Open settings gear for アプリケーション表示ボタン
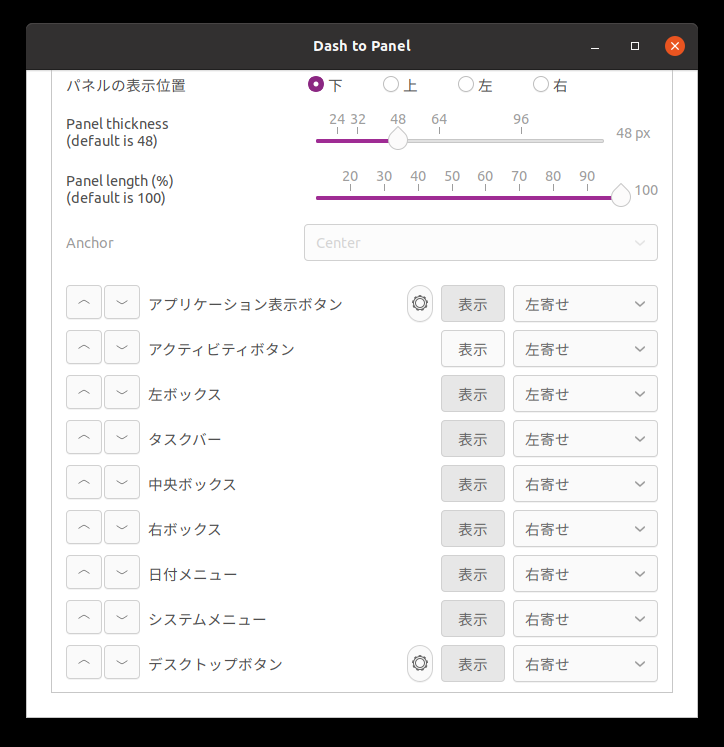The width and height of the screenshot is (724, 747). 420,303
